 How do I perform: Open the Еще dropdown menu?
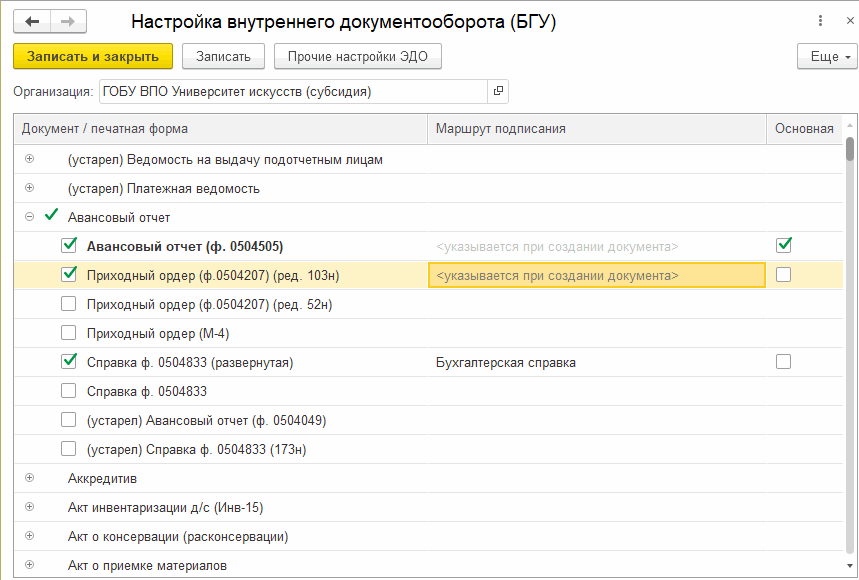point(826,57)
